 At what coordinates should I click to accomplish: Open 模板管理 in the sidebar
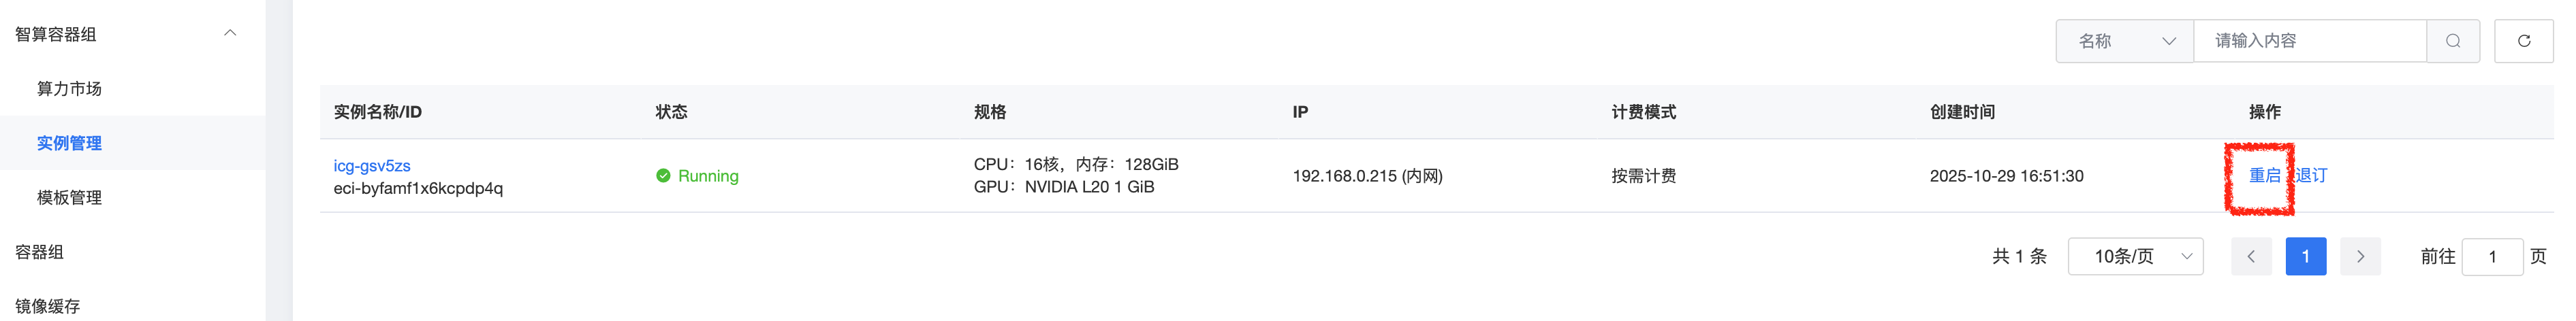click(x=69, y=198)
